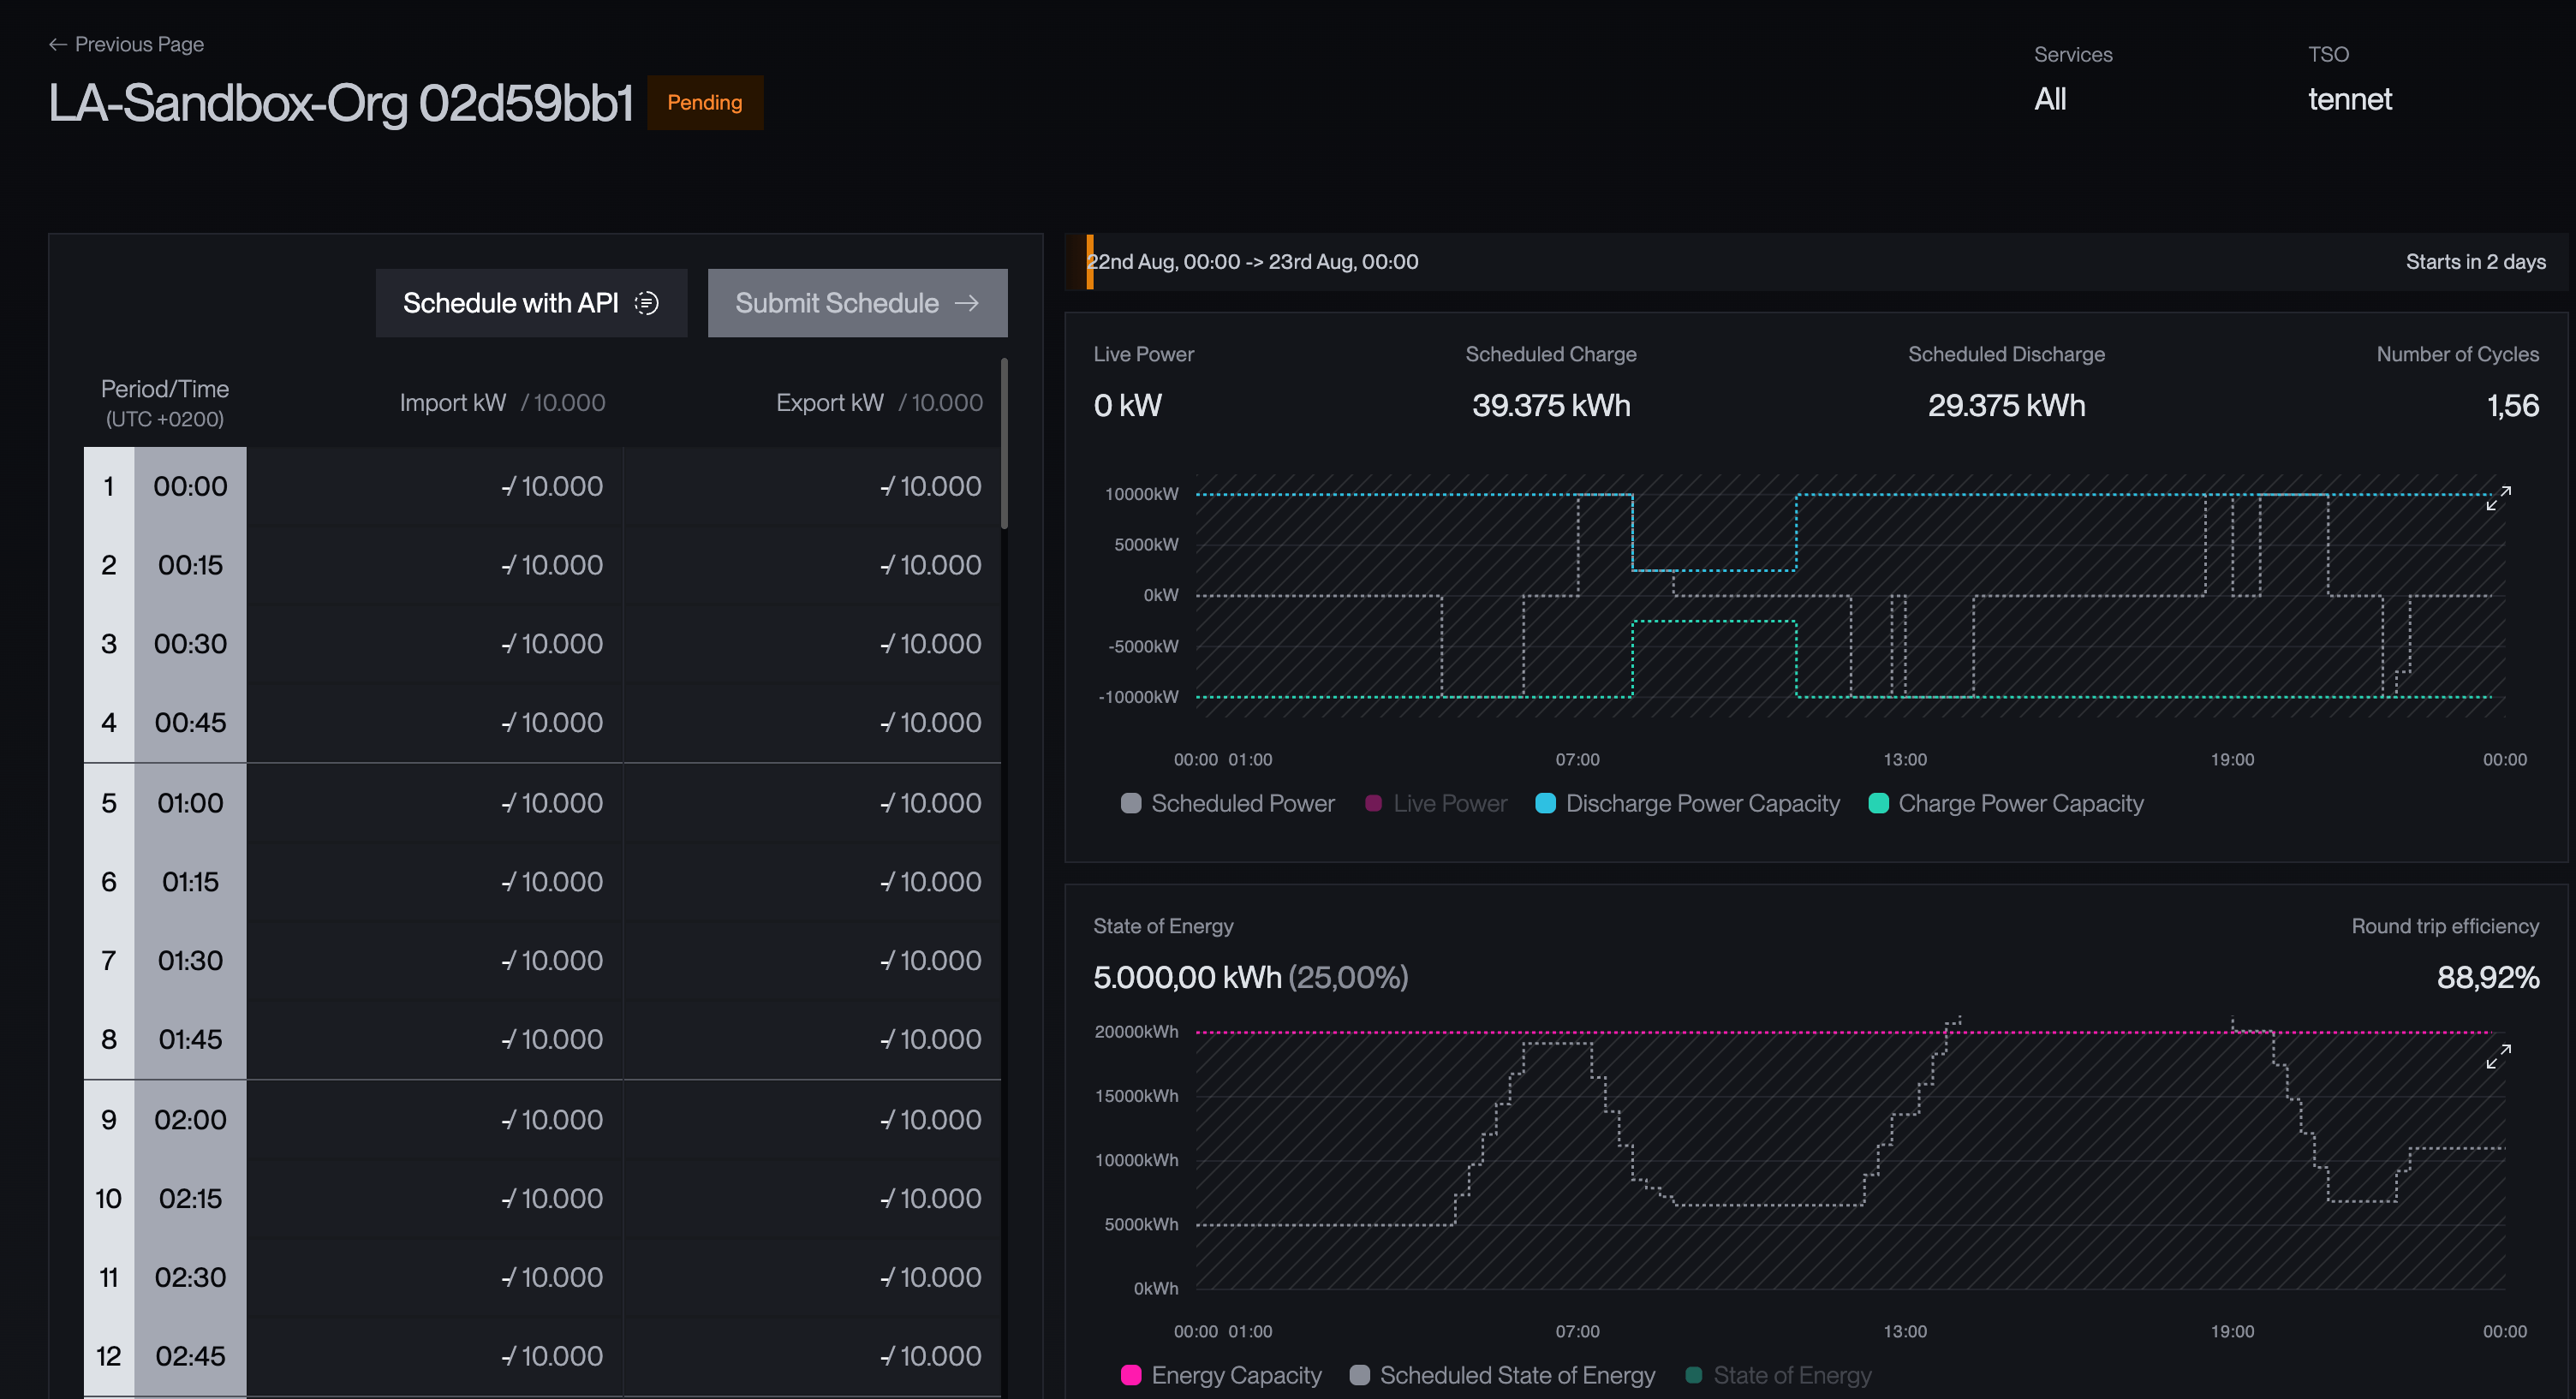The height and width of the screenshot is (1399, 2576).
Task: Select period 9 row at 02:00
Action: click(x=542, y=1120)
